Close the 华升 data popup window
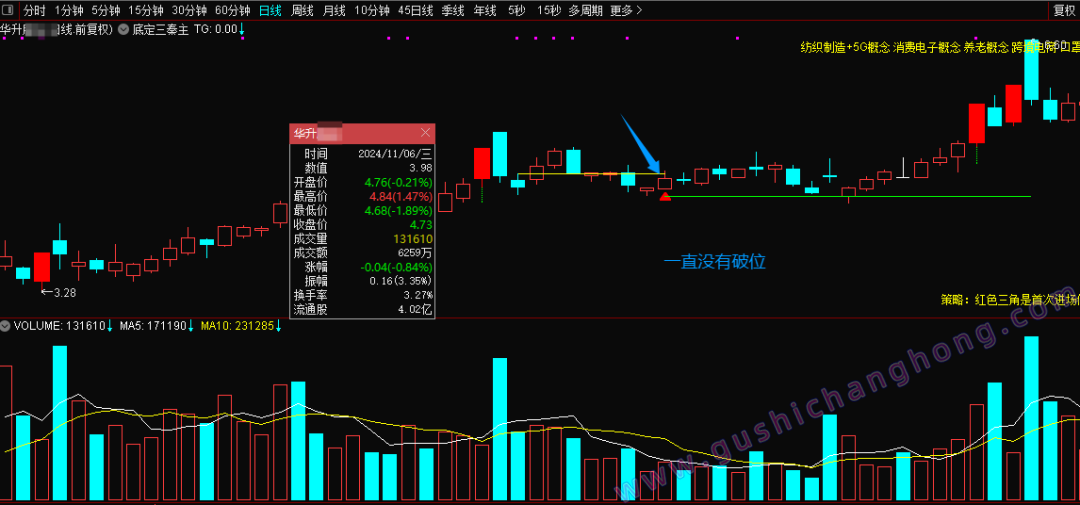Viewport: 1080px width, 505px height. [x=425, y=133]
